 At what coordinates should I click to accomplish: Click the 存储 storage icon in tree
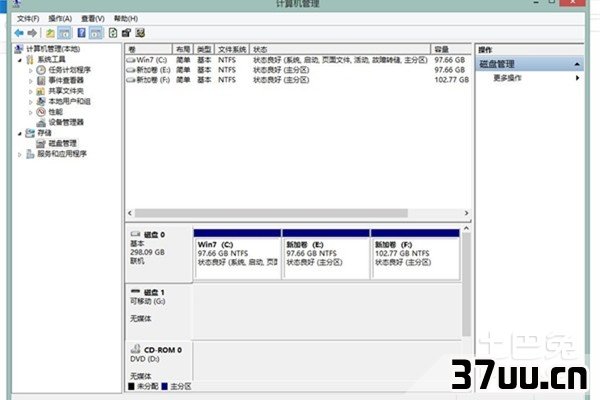[x=30, y=133]
